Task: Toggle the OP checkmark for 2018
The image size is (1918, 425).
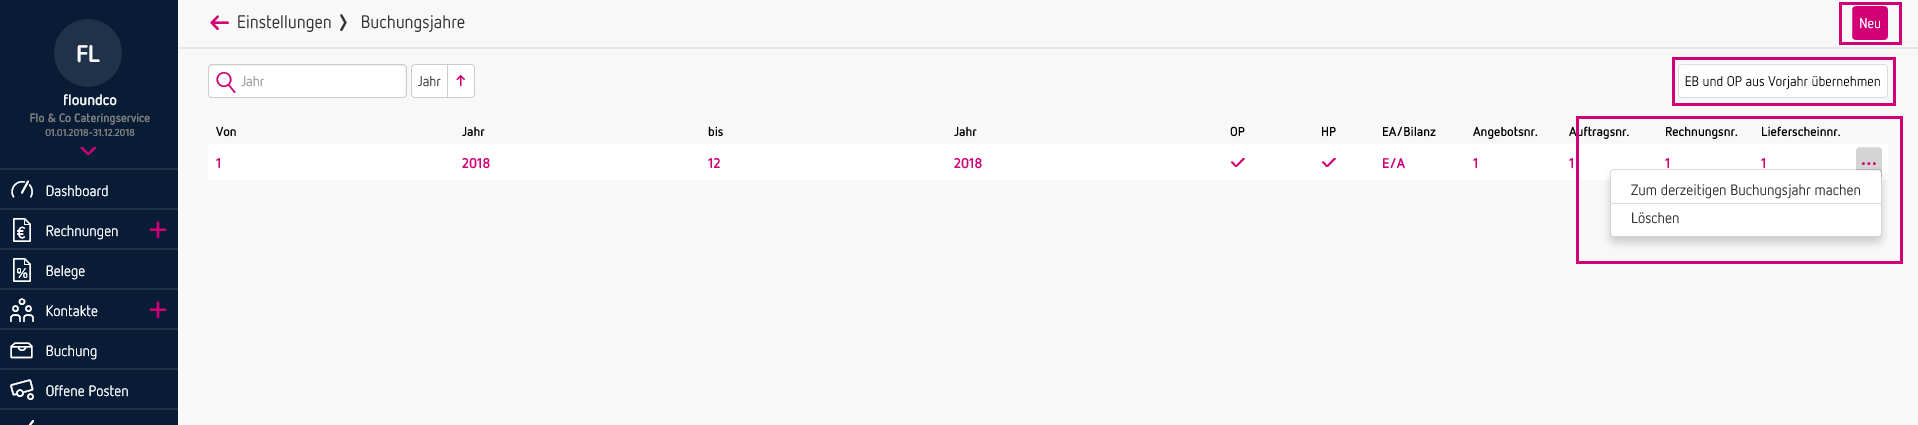Action: [x=1238, y=163]
